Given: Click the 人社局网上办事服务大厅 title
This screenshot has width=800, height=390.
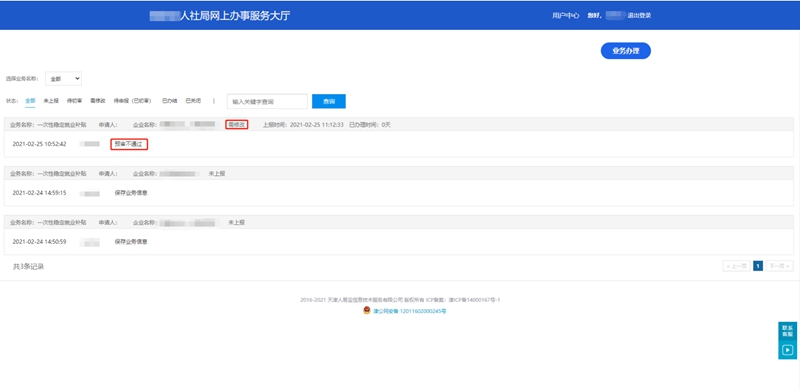Looking at the screenshot, I should [x=235, y=16].
